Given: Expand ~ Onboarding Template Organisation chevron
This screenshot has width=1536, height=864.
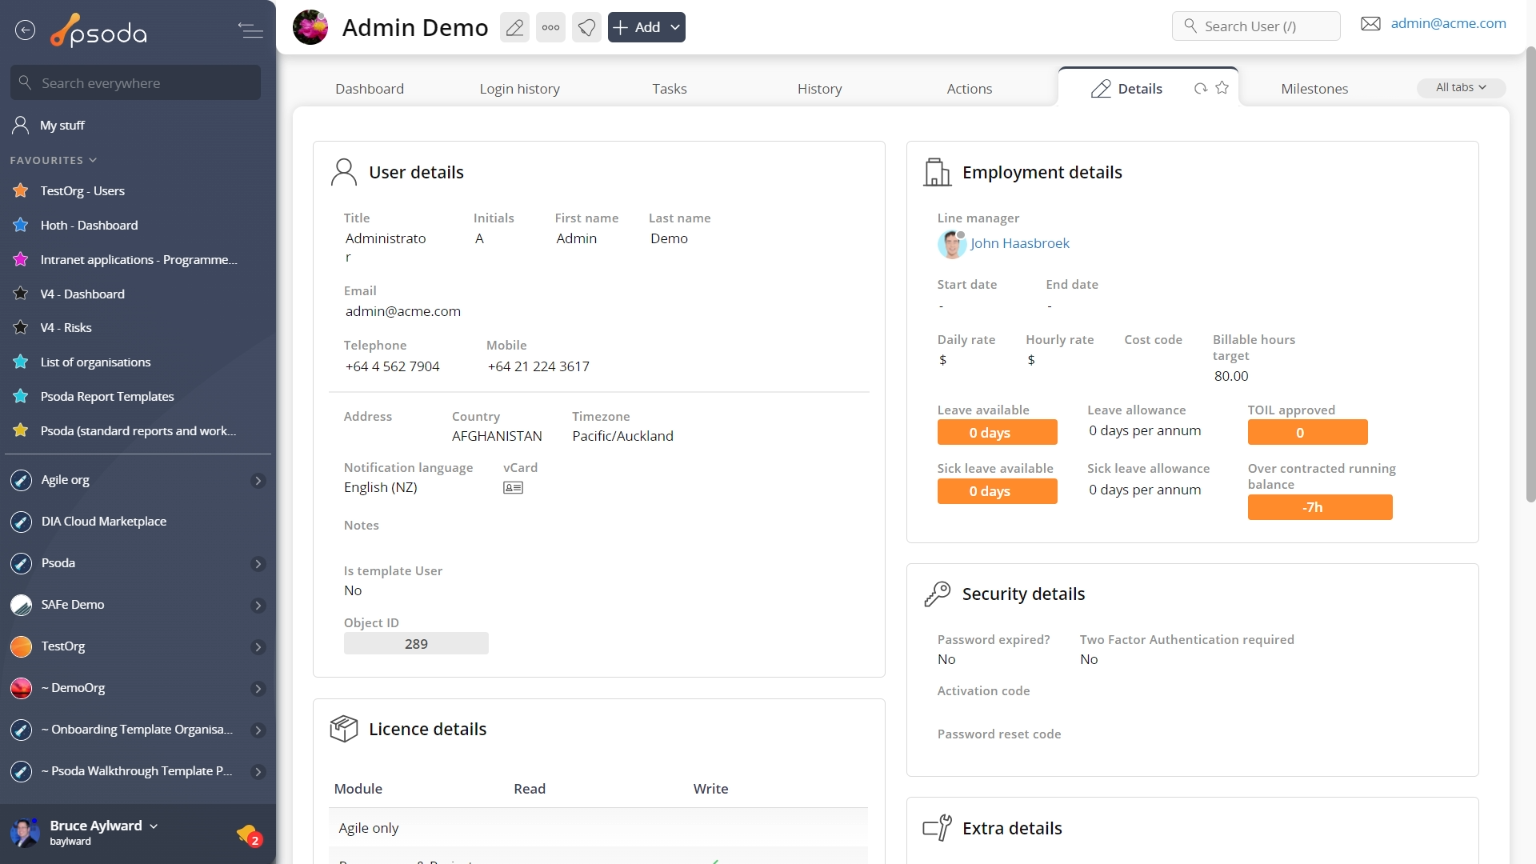Looking at the screenshot, I should (x=258, y=731).
